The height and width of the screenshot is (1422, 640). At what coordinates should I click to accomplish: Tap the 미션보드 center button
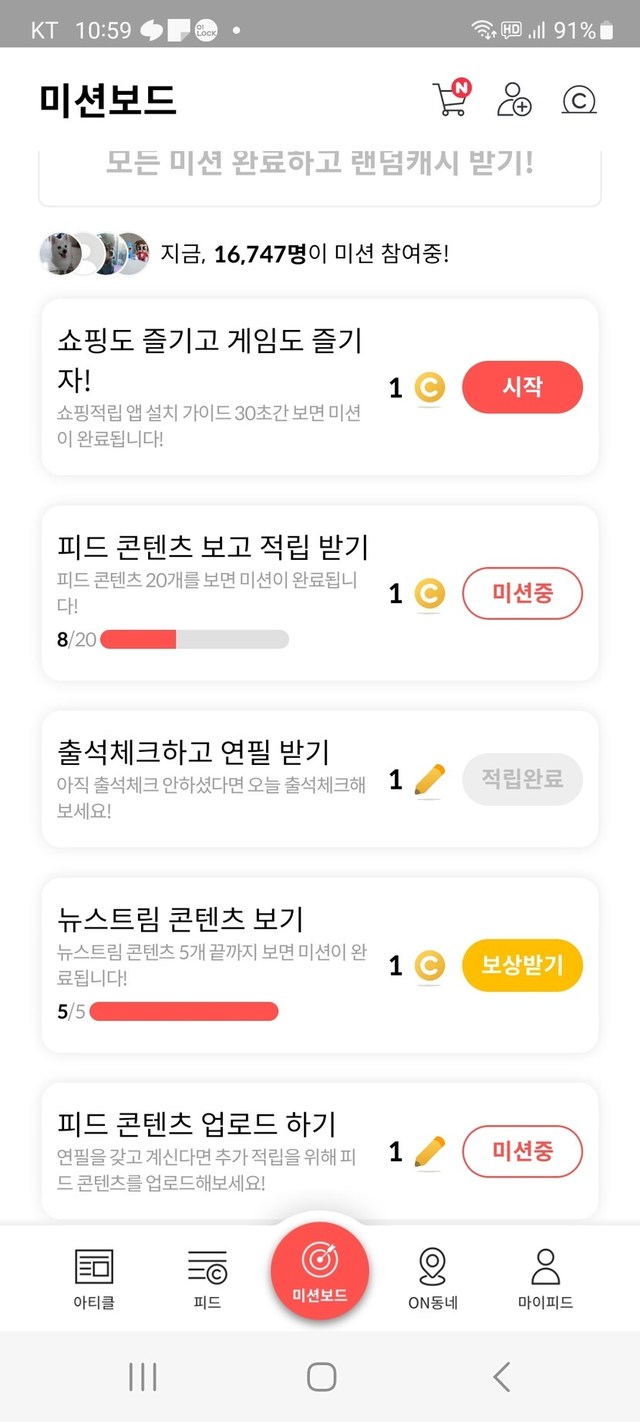tap(320, 1271)
